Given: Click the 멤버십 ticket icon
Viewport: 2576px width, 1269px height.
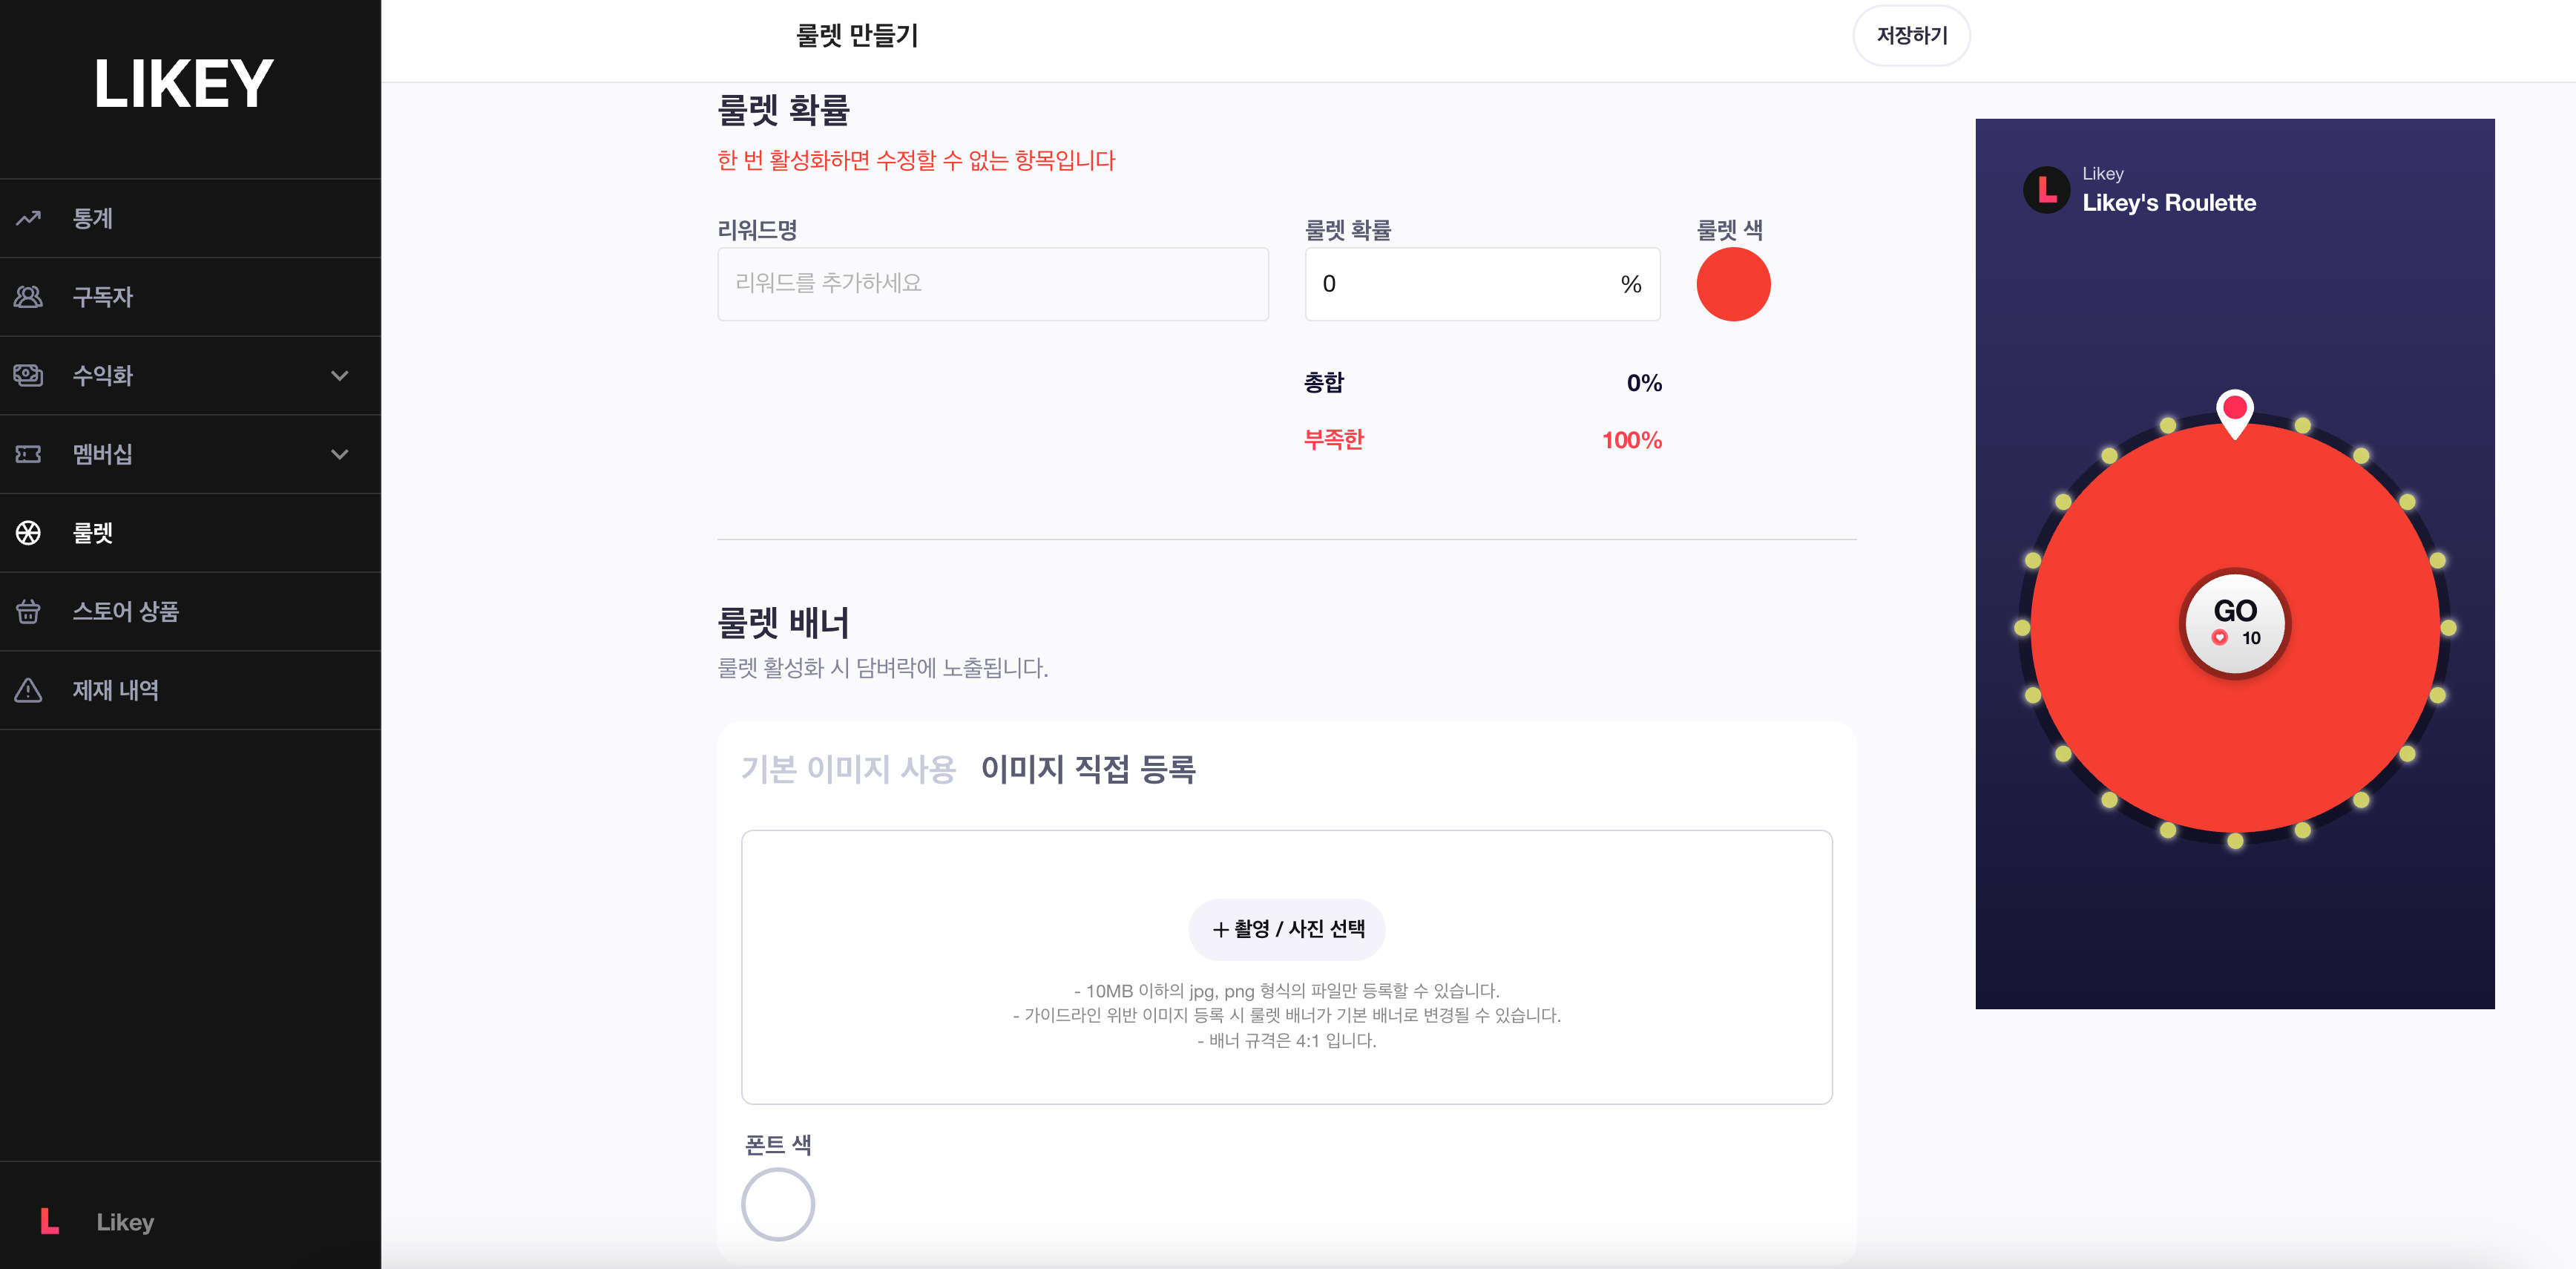Looking at the screenshot, I should click(28, 454).
